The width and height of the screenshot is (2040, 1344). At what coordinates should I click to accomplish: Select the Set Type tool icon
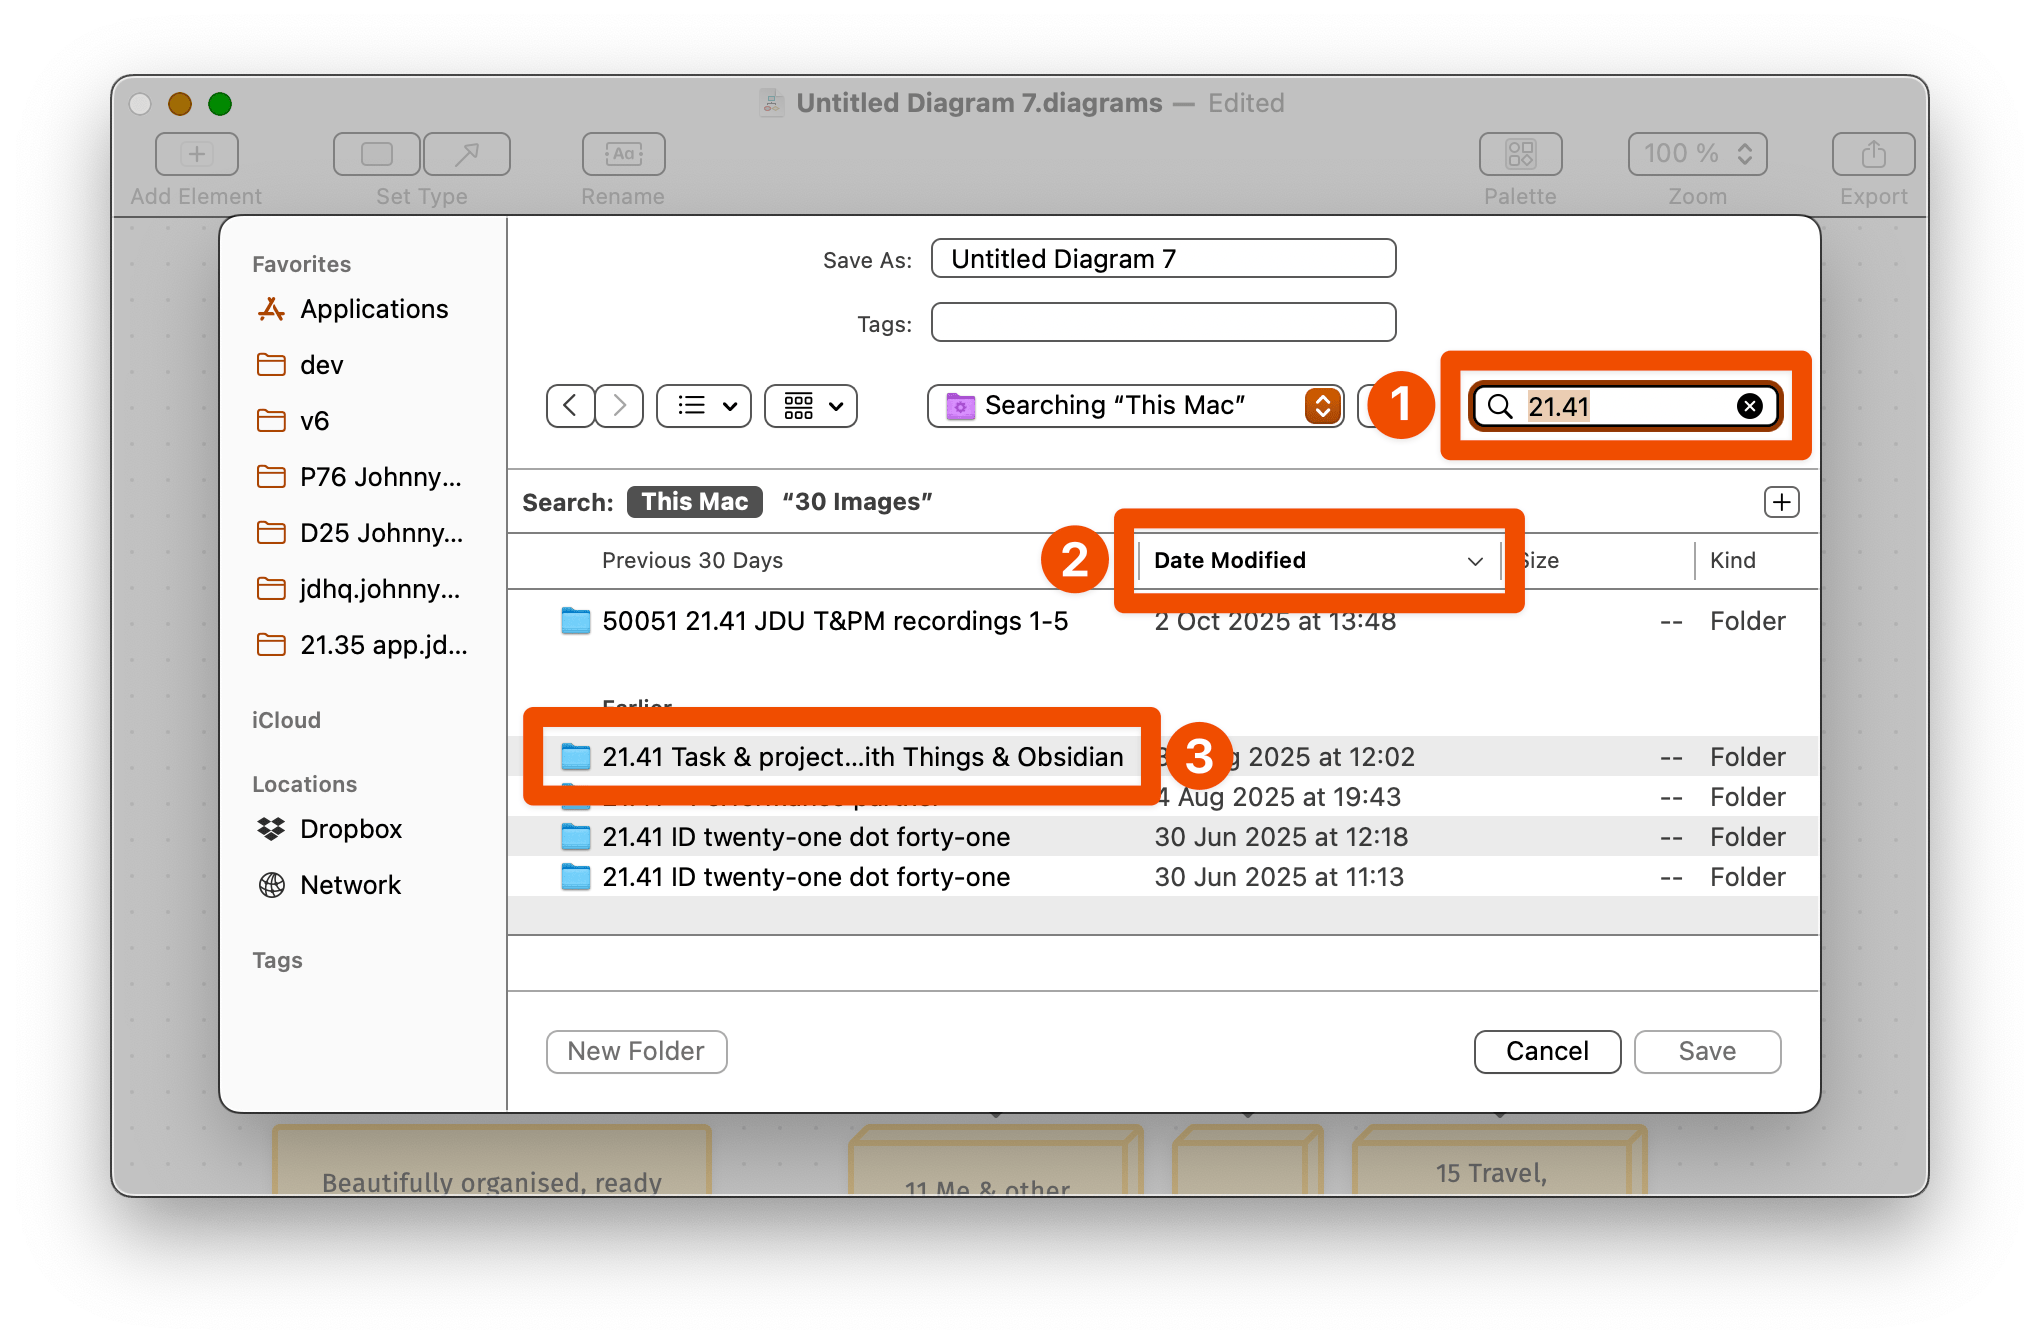376,153
